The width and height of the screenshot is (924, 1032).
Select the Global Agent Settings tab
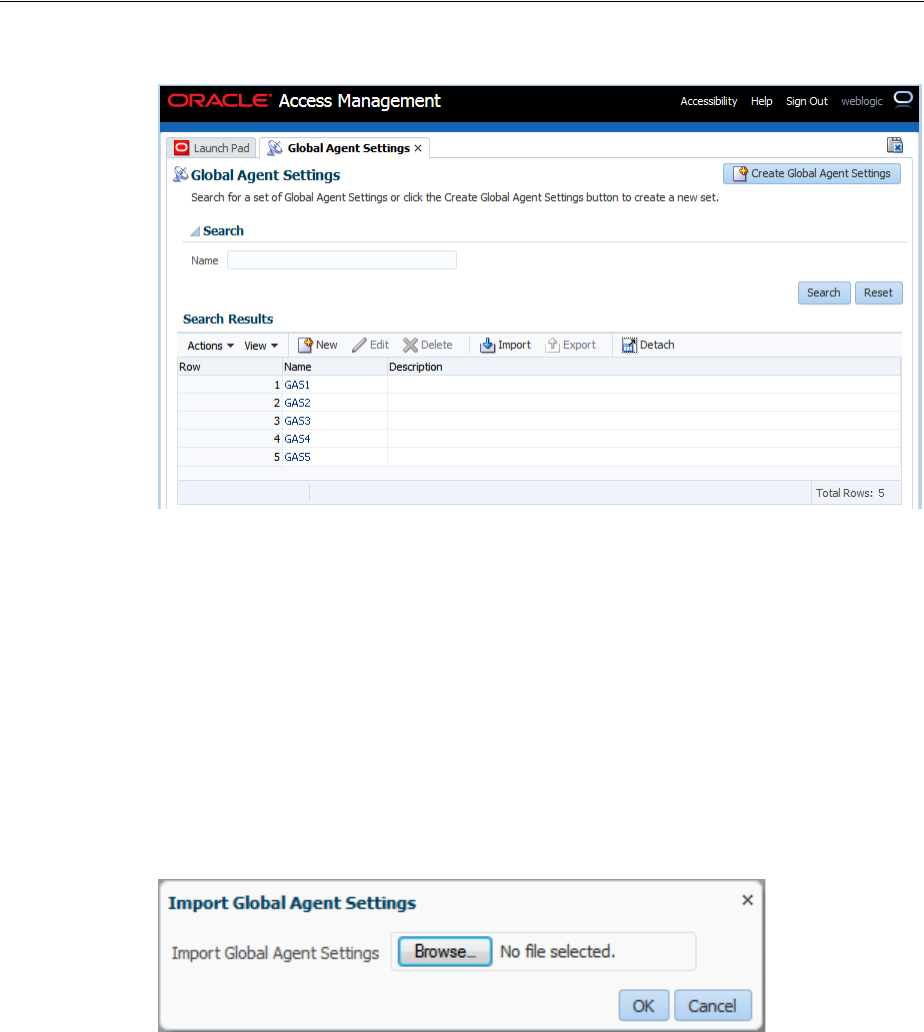pyautogui.click(x=345, y=148)
